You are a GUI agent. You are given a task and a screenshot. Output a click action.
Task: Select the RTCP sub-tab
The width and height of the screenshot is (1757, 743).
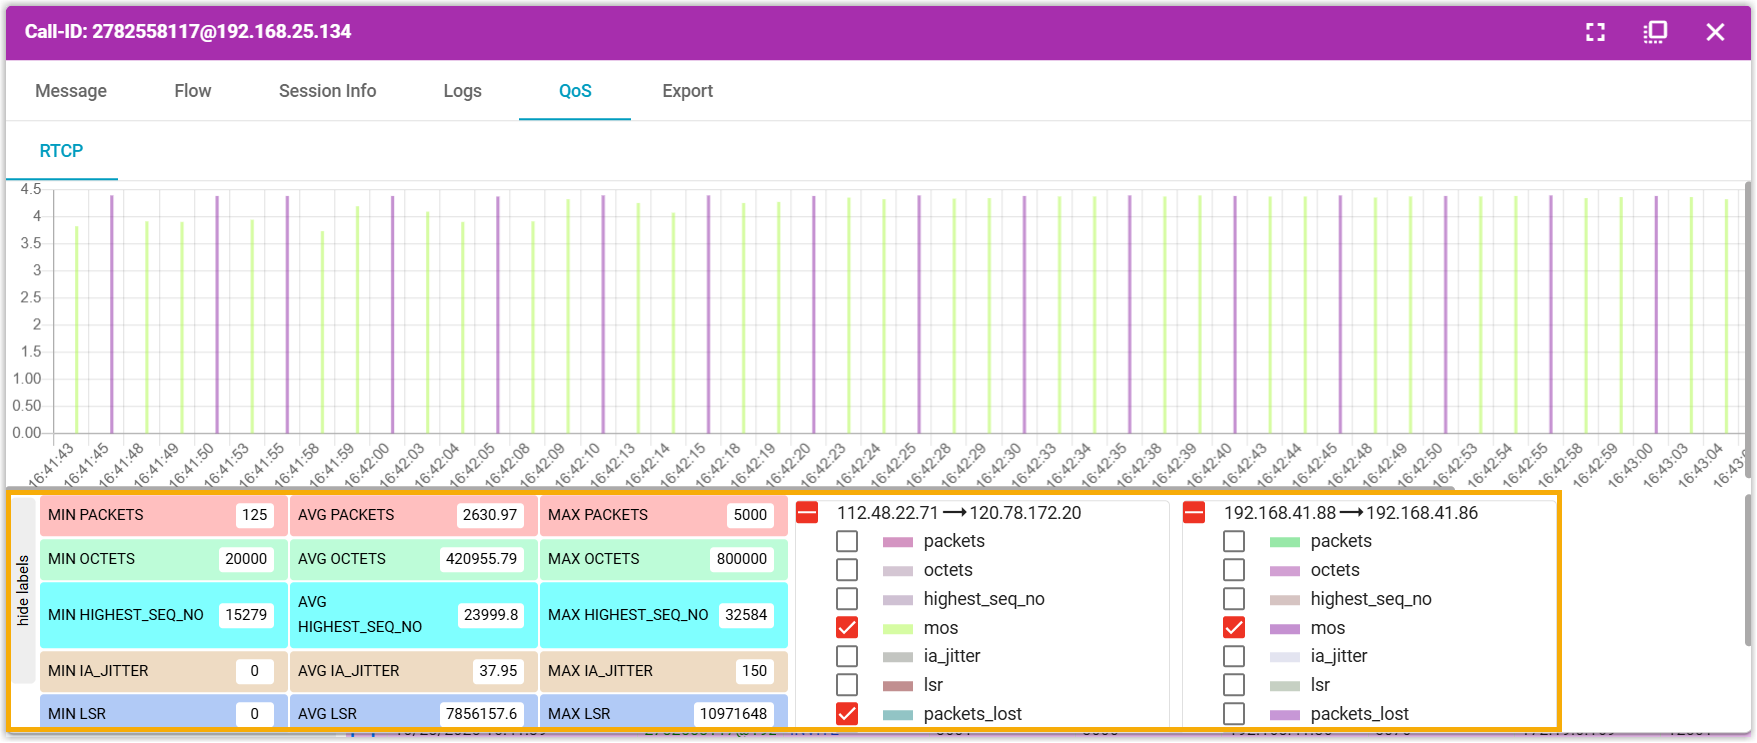pyautogui.click(x=61, y=151)
